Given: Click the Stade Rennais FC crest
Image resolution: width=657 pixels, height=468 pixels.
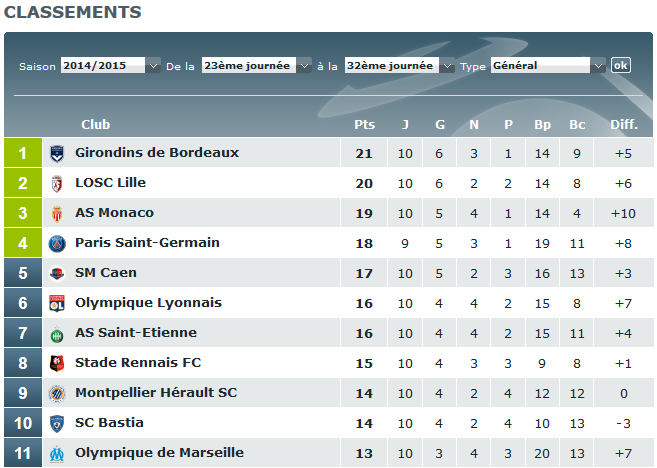Looking at the screenshot, I should click(x=57, y=363).
